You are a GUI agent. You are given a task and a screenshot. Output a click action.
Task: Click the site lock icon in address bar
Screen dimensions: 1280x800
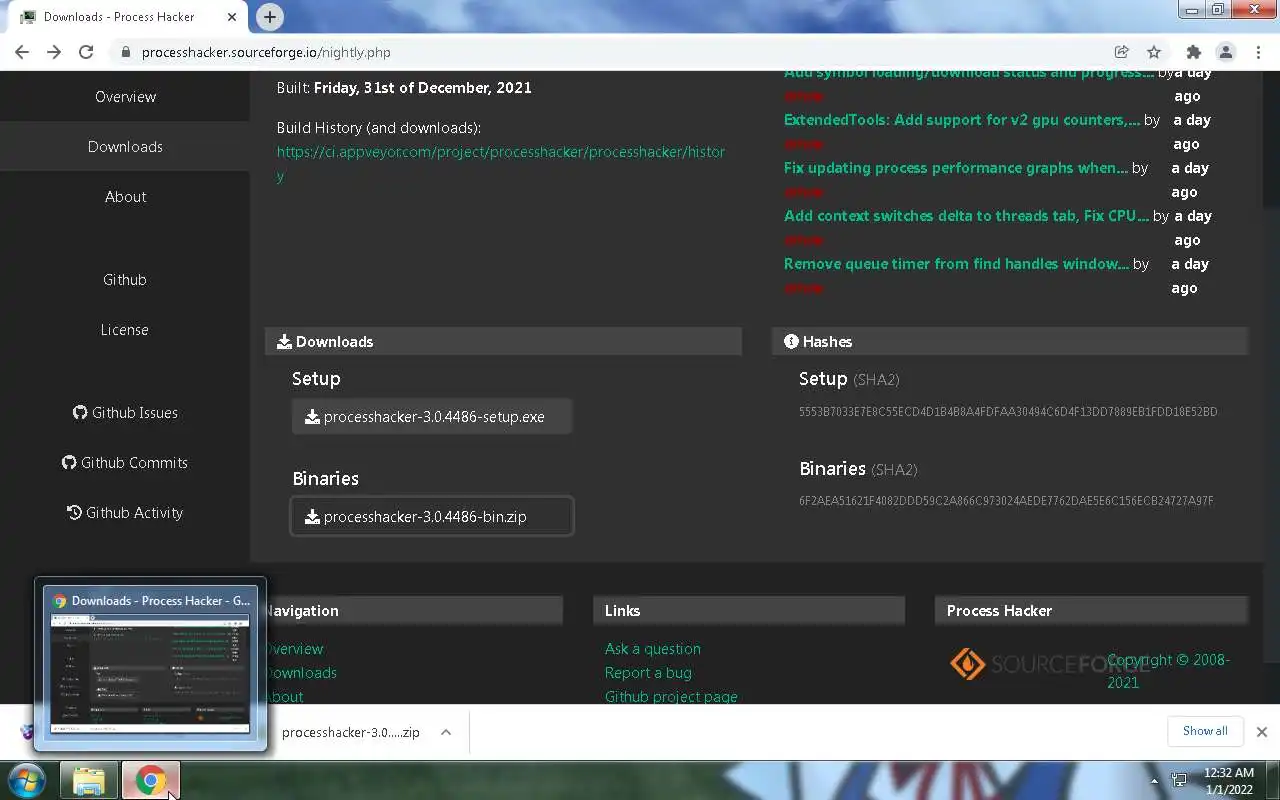tap(126, 52)
